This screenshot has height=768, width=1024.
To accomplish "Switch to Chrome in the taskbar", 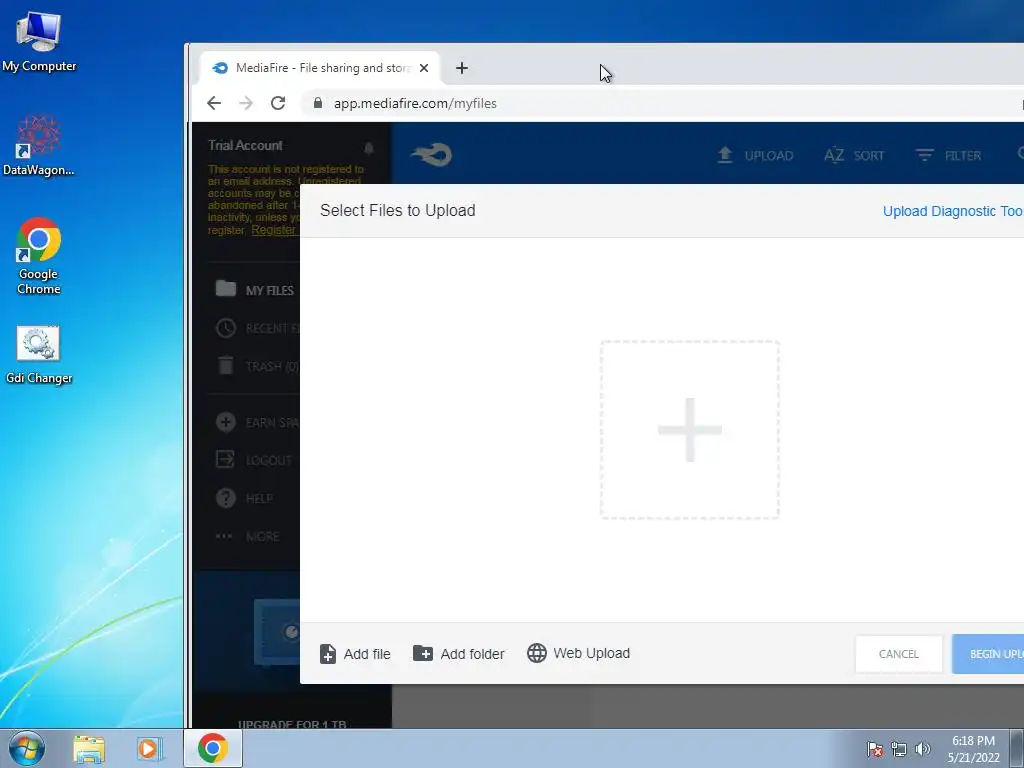I will 213,748.
